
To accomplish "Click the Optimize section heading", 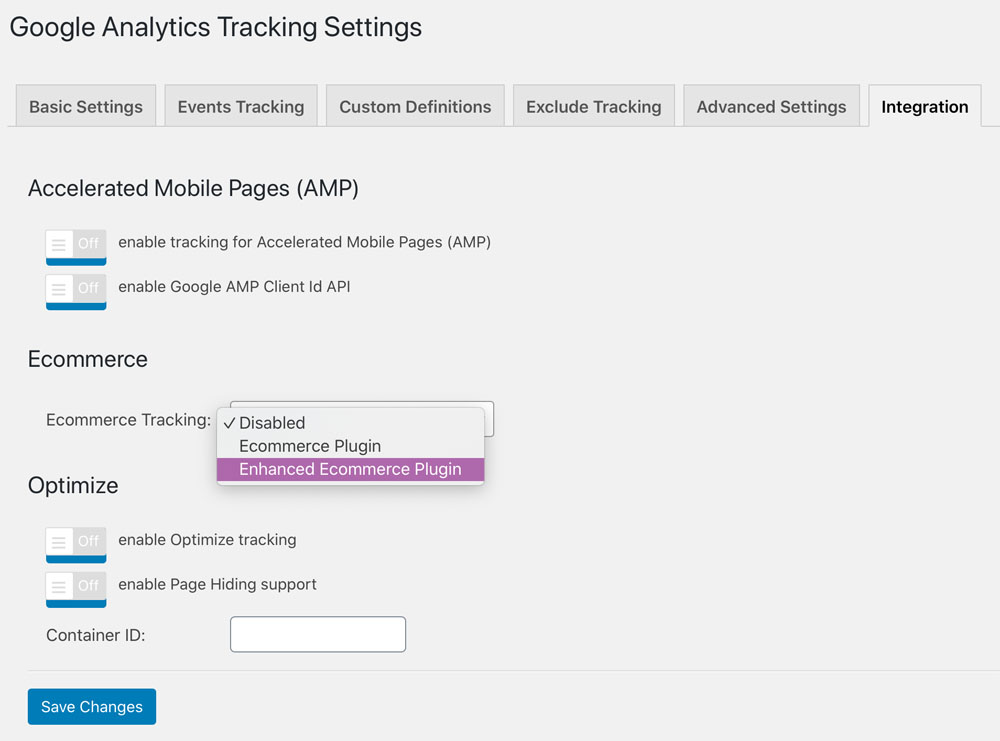I will click(x=73, y=485).
